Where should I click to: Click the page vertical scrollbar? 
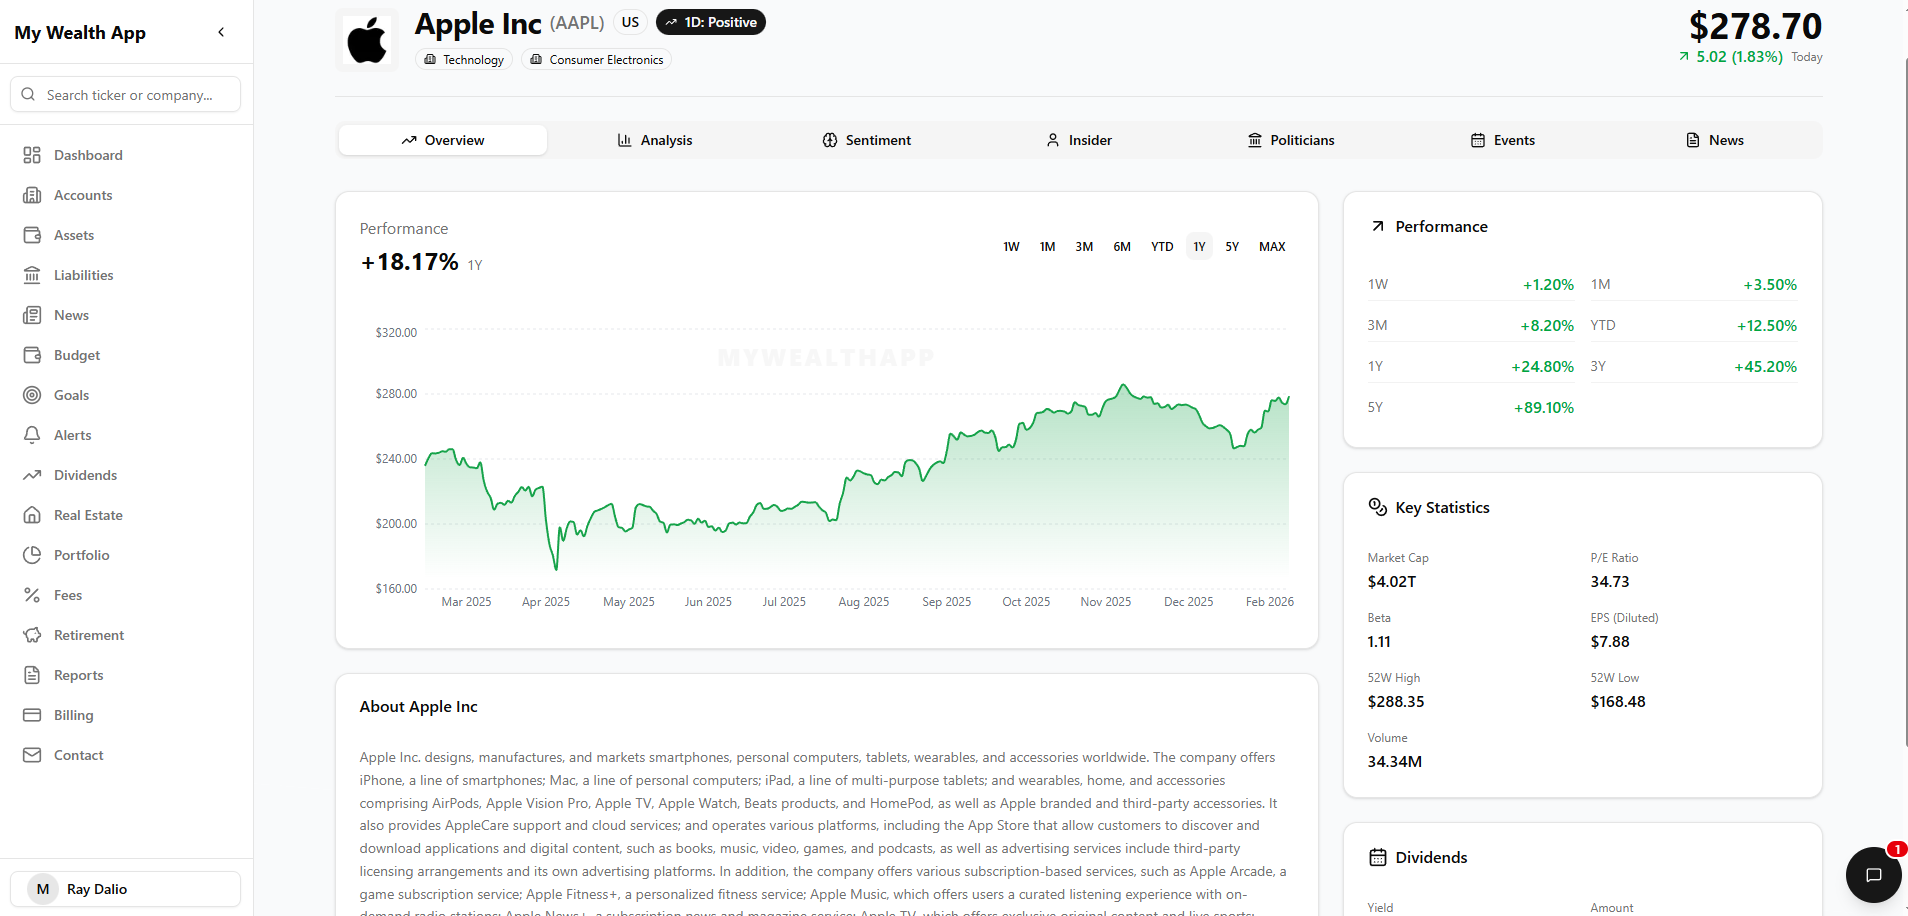1904,400
